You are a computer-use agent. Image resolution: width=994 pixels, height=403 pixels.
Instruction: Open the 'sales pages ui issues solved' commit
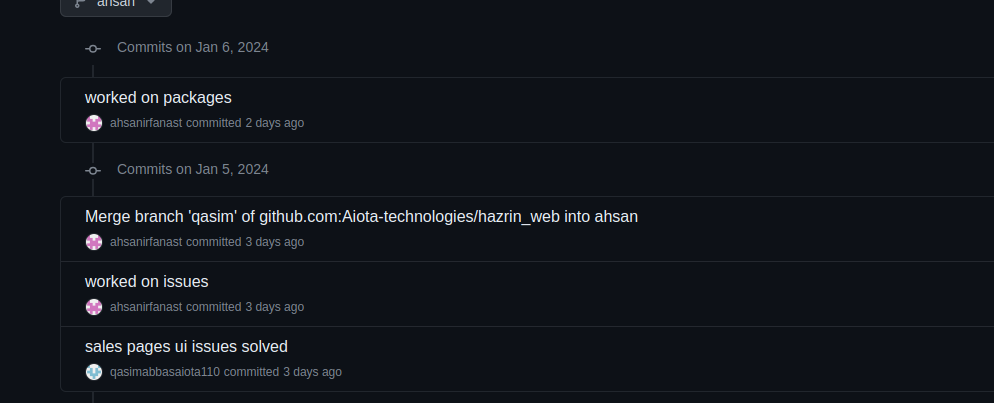186,347
